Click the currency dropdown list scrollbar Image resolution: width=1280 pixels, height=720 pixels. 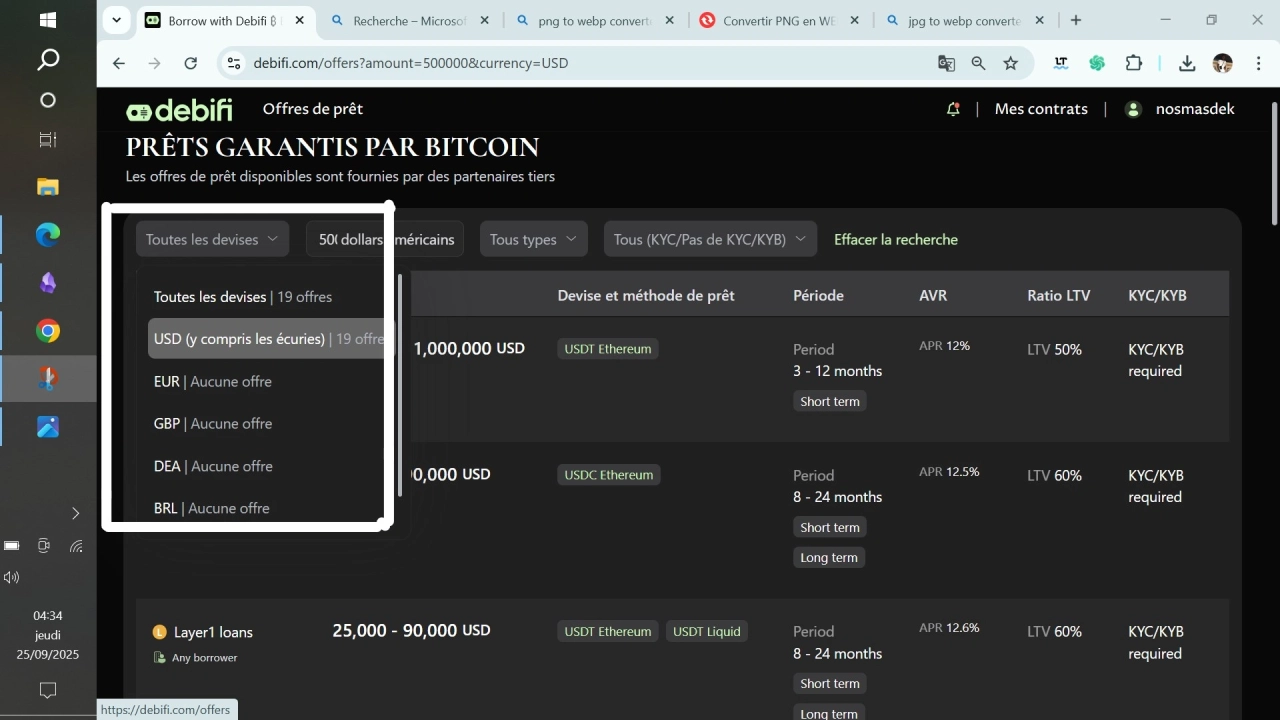[400, 385]
